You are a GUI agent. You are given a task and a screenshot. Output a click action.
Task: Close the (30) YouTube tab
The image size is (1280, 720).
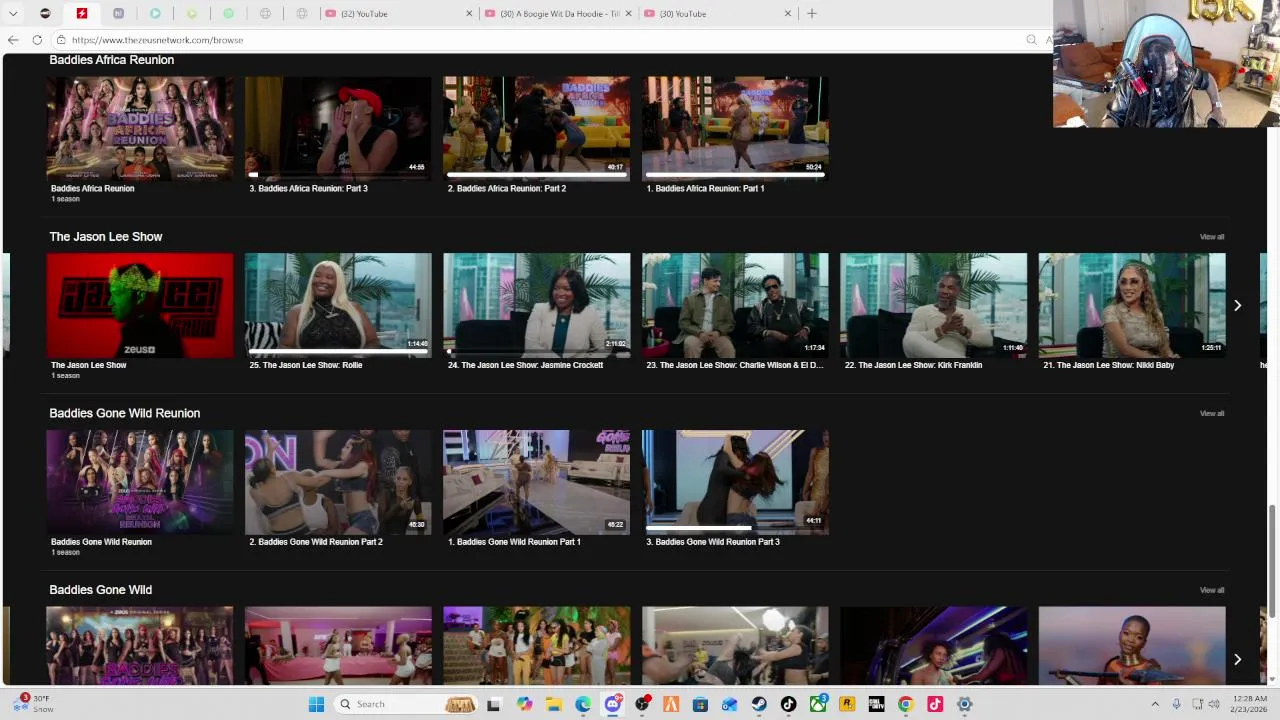click(x=788, y=14)
